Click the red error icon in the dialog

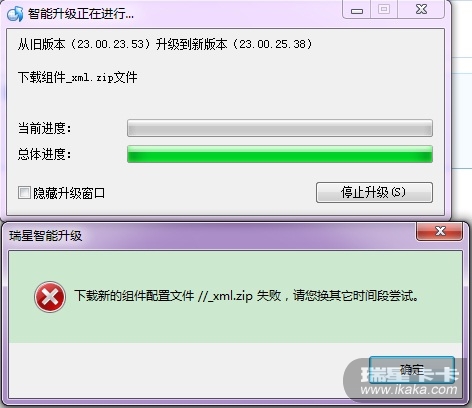pos(50,297)
